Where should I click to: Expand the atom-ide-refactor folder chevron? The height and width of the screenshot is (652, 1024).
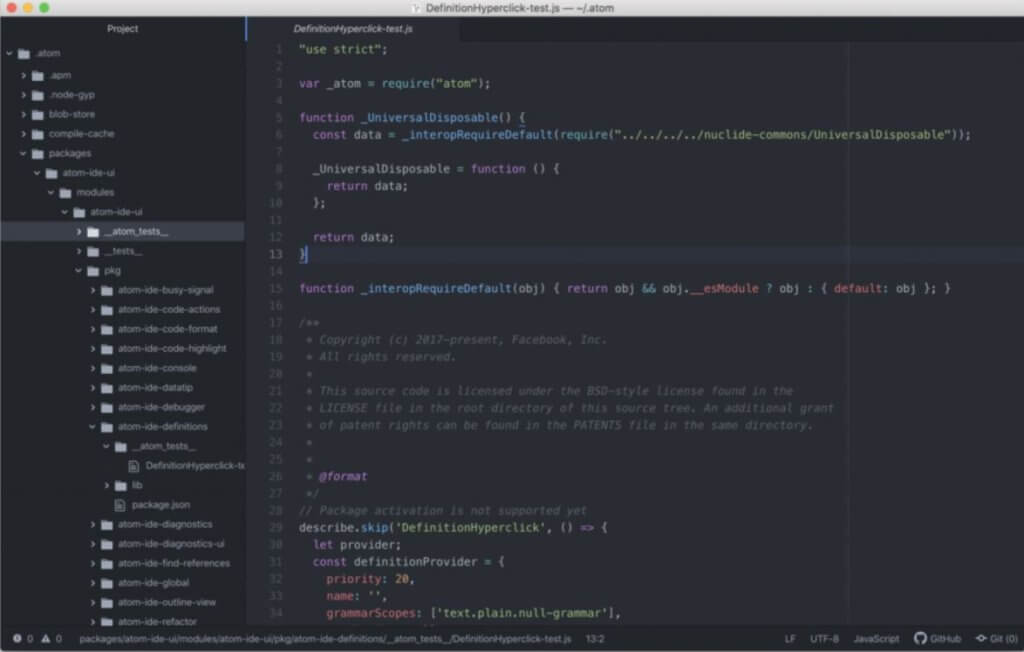(x=92, y=622)
